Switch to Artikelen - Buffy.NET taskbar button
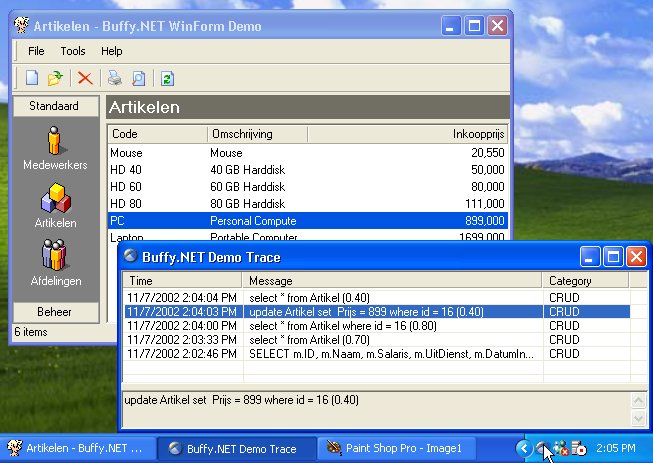653x463 pixels. click(78, 448)
